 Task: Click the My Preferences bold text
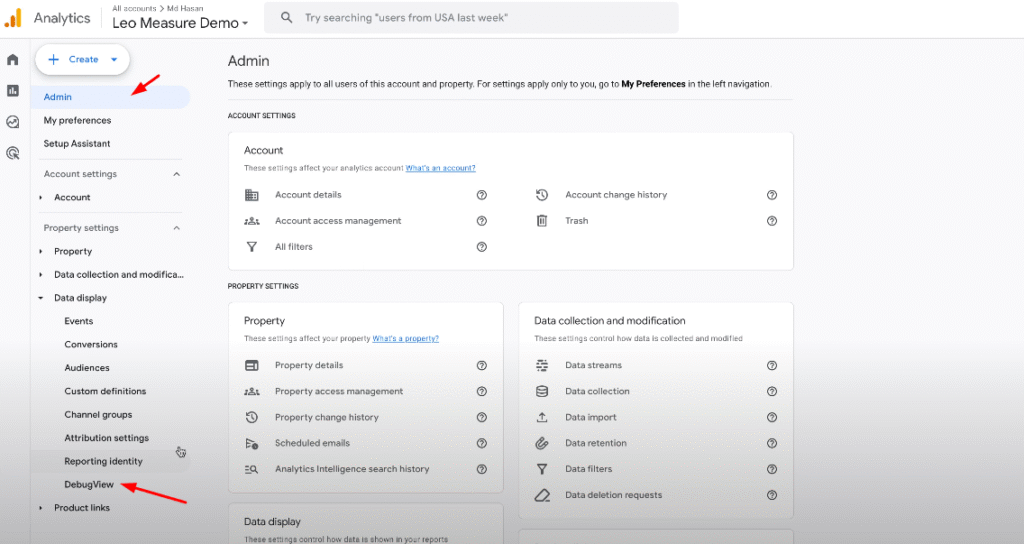click(653, 84)
